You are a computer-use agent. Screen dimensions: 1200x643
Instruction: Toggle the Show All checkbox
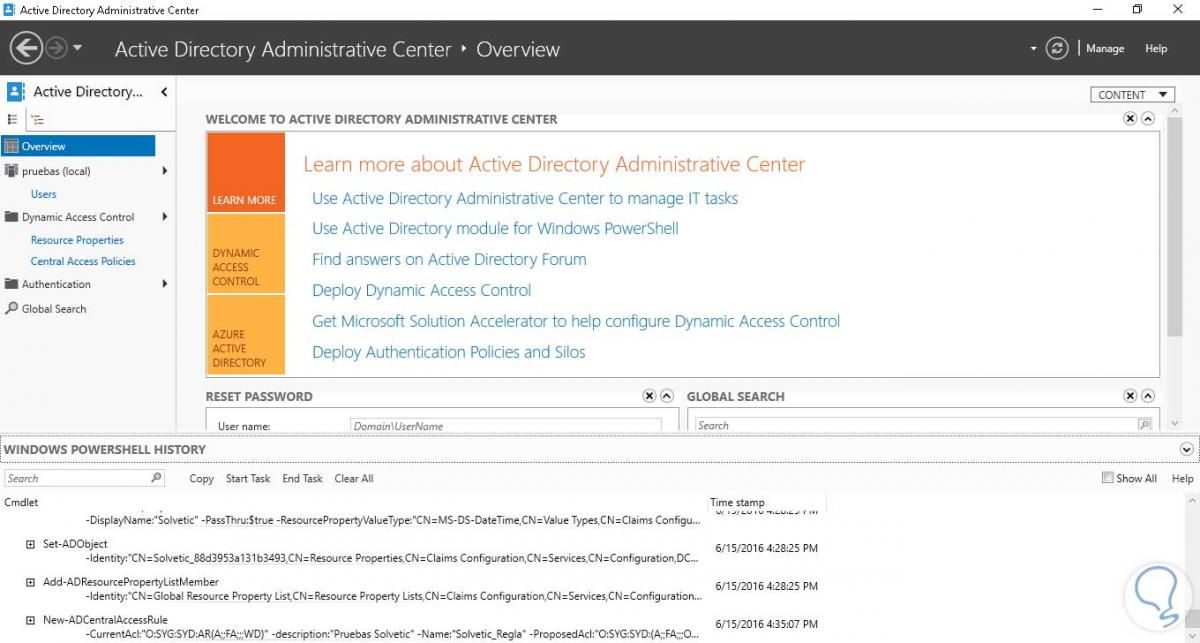1107,478
